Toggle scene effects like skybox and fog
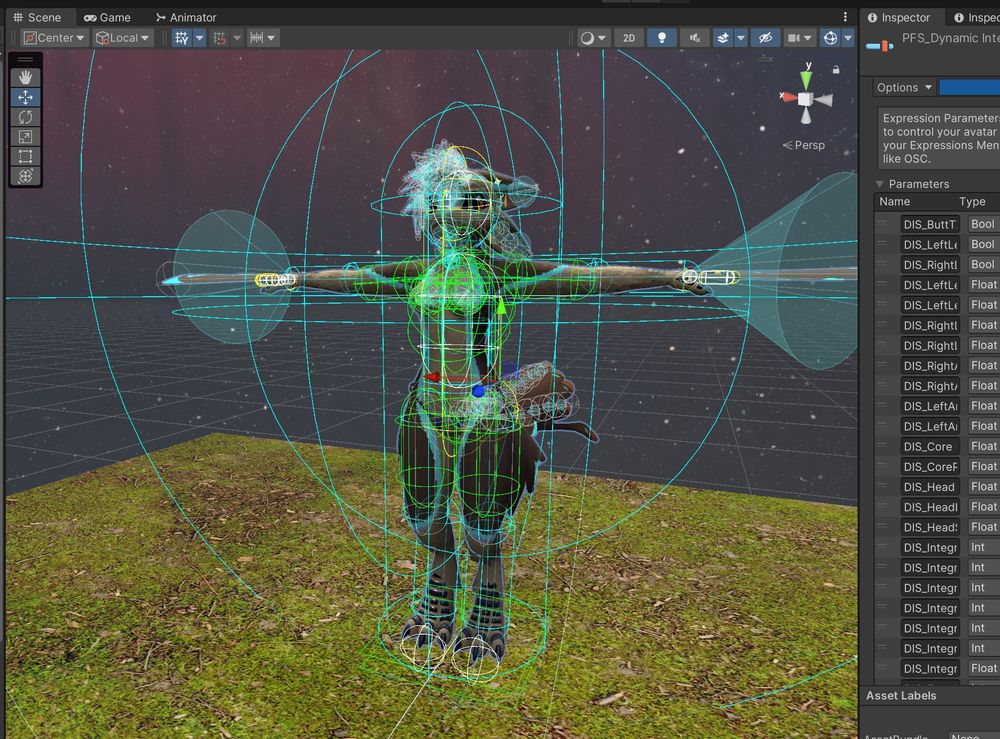 (723, 38)
